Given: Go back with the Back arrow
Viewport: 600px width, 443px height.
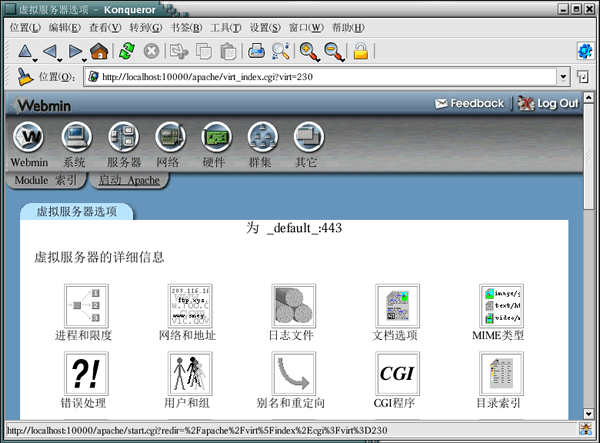Looking at the screenshot, I should [x=50, y=51].
